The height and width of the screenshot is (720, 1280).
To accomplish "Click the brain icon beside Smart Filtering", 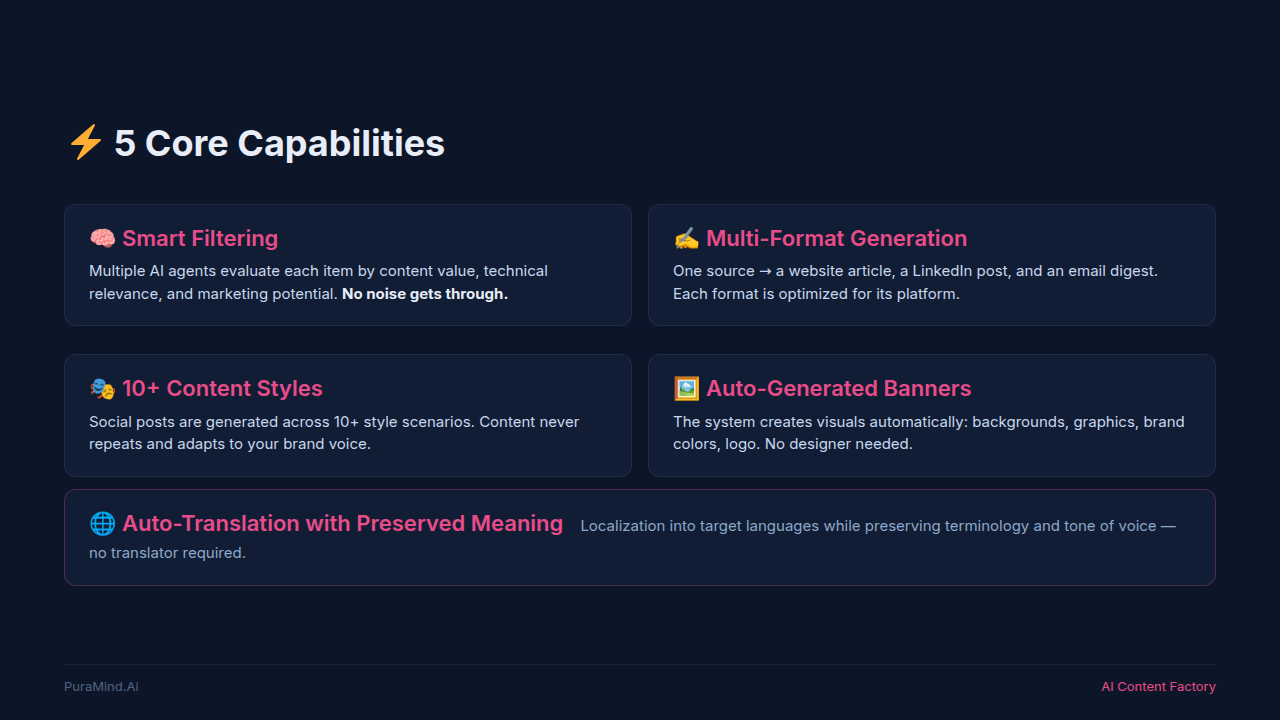I will coord(102,239).
